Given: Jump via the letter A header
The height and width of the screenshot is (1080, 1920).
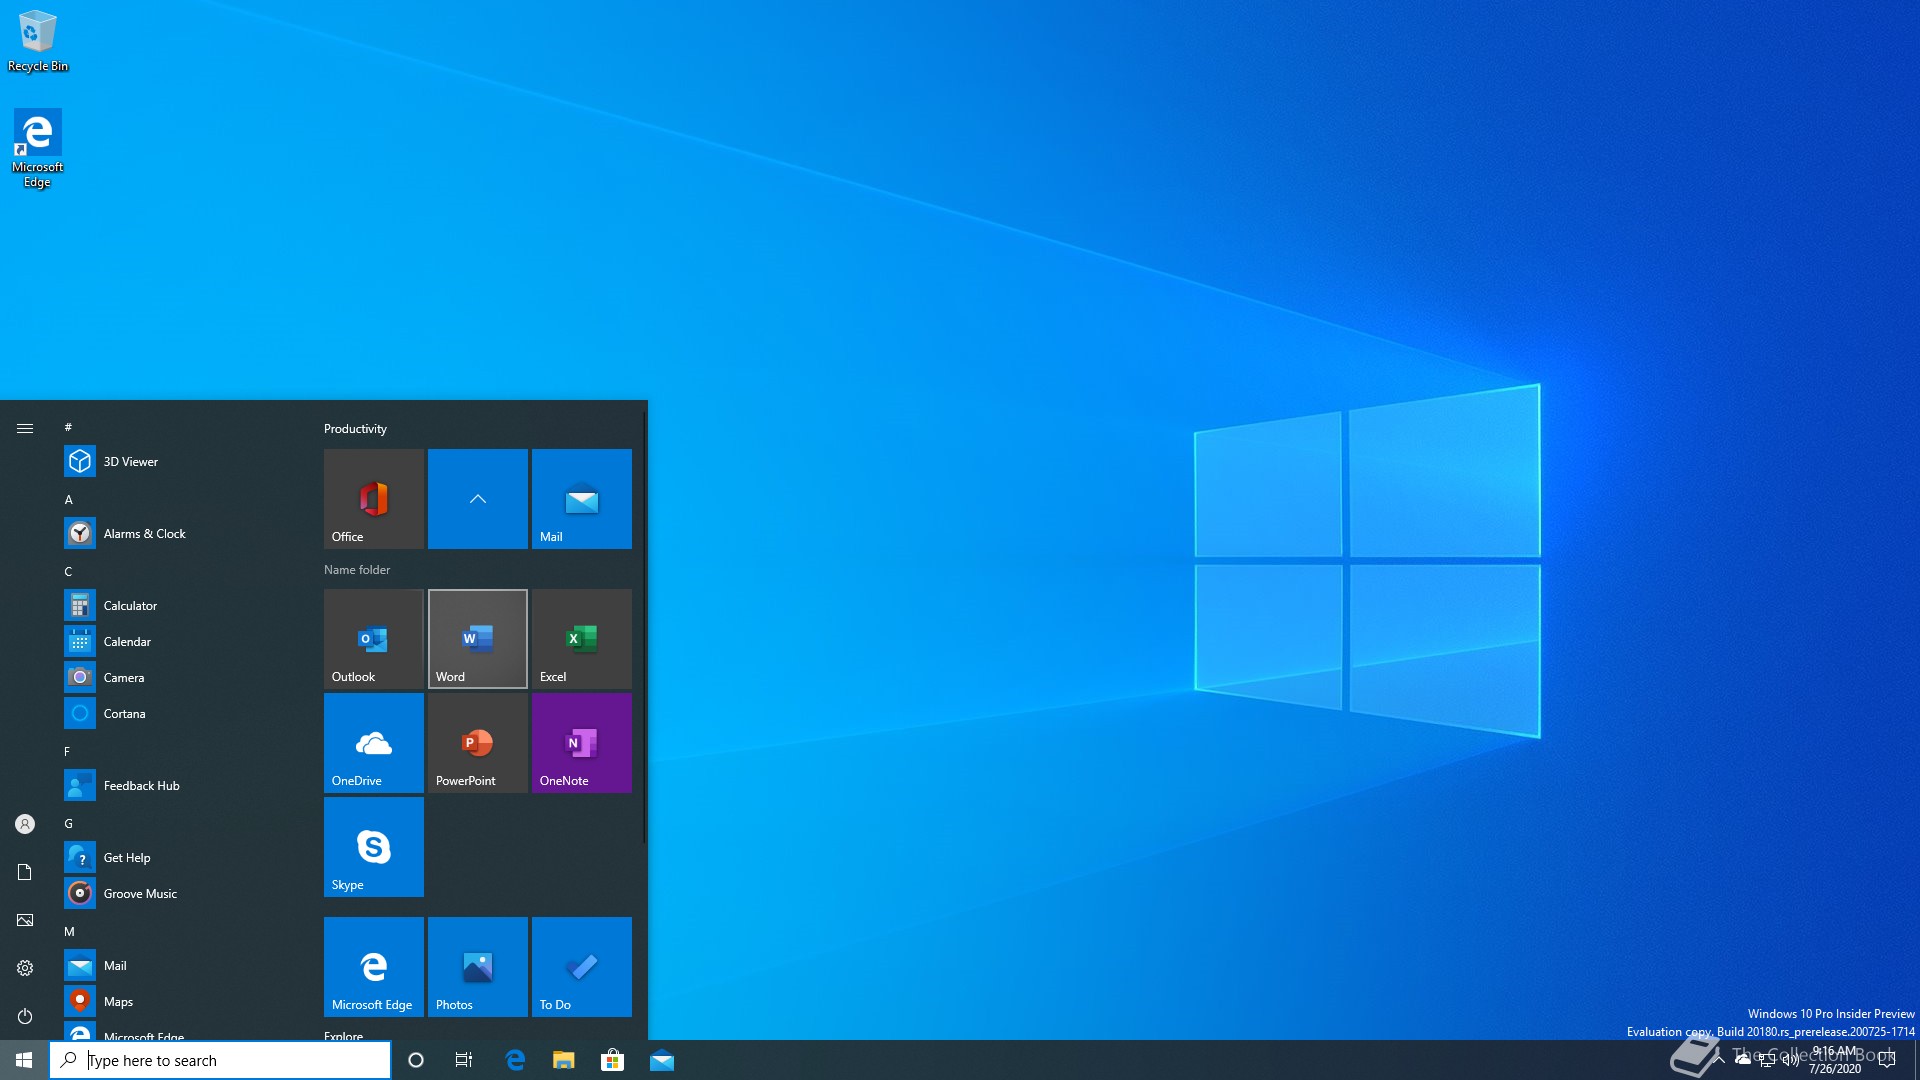Looking at the screenshot, I should click(68, 499).
